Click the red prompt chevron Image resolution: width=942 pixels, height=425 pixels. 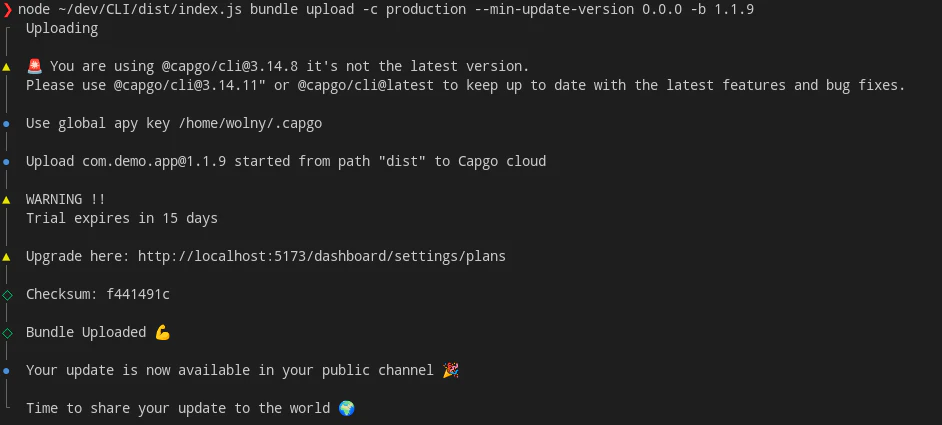click(8, 9)
